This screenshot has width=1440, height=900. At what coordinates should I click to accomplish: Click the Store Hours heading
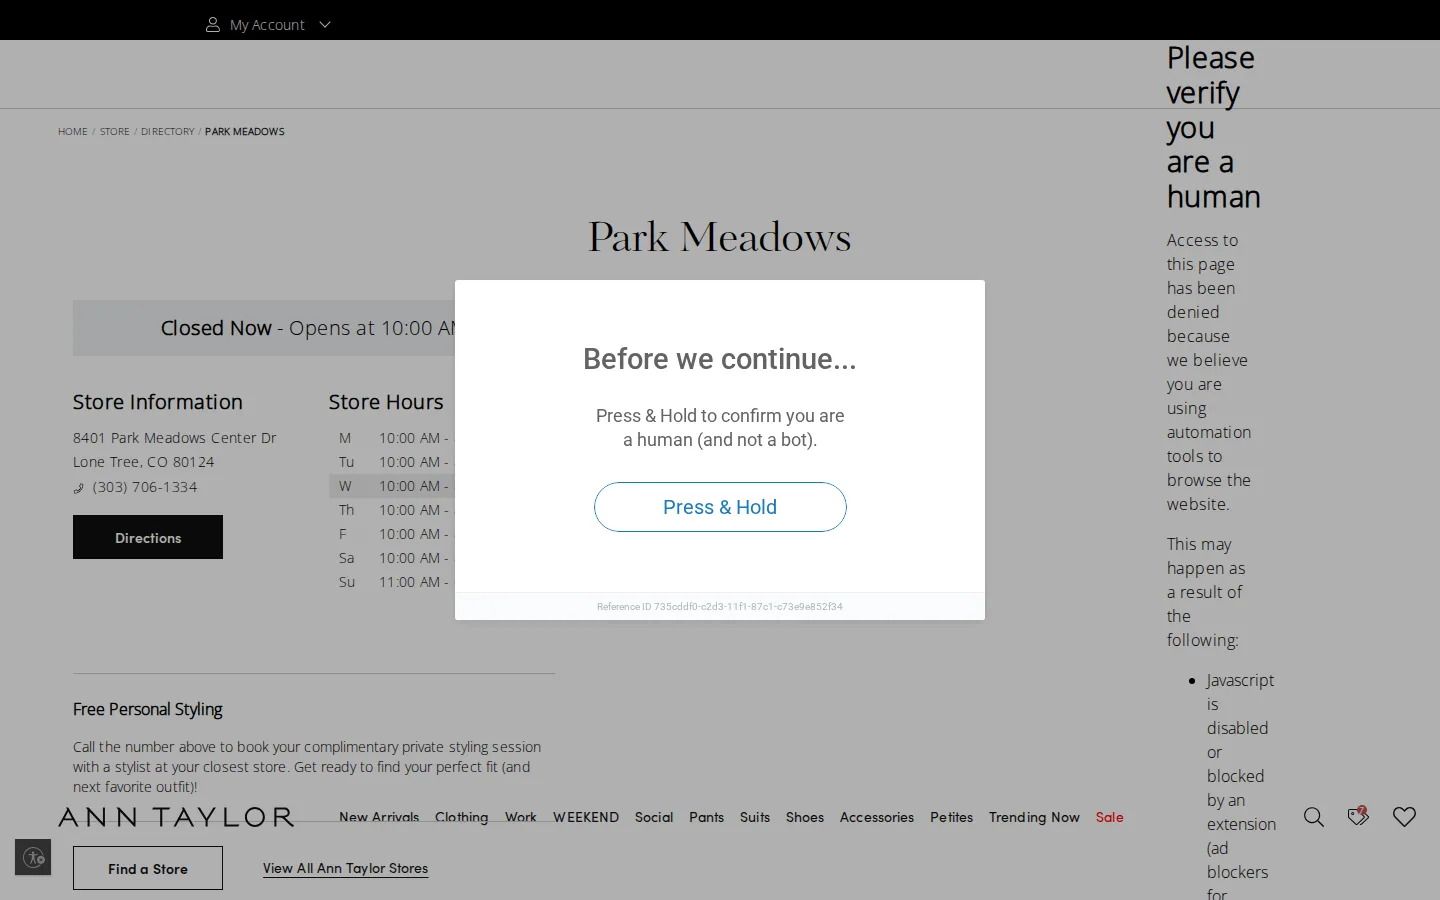click(x=386, y=402)
